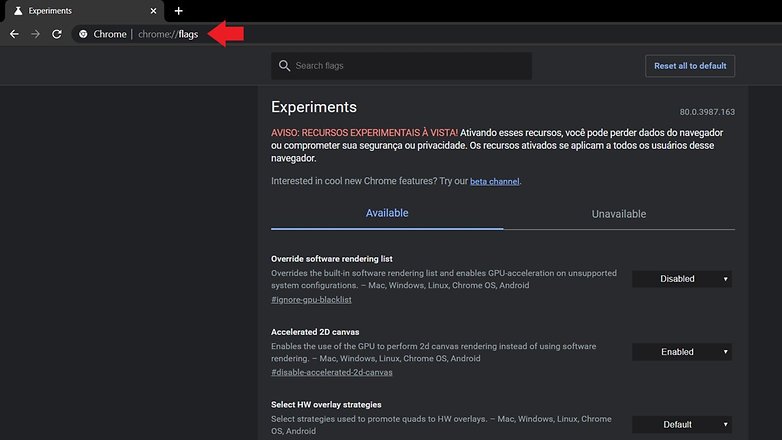The height and width of the screenshot is (440, 782).
Task: Open a new tab with plus icon
Action: [x=179, y=11]
